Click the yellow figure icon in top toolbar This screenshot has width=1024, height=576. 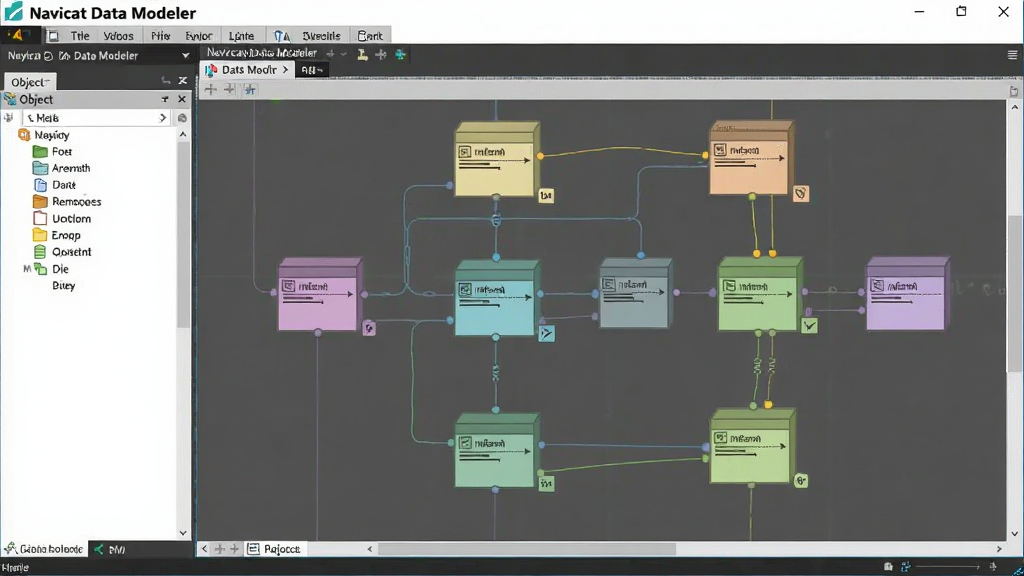362,54
